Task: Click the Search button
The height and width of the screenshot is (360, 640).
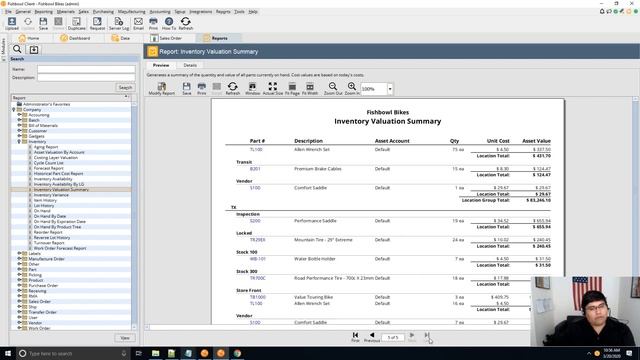Action: coord(125,87)
